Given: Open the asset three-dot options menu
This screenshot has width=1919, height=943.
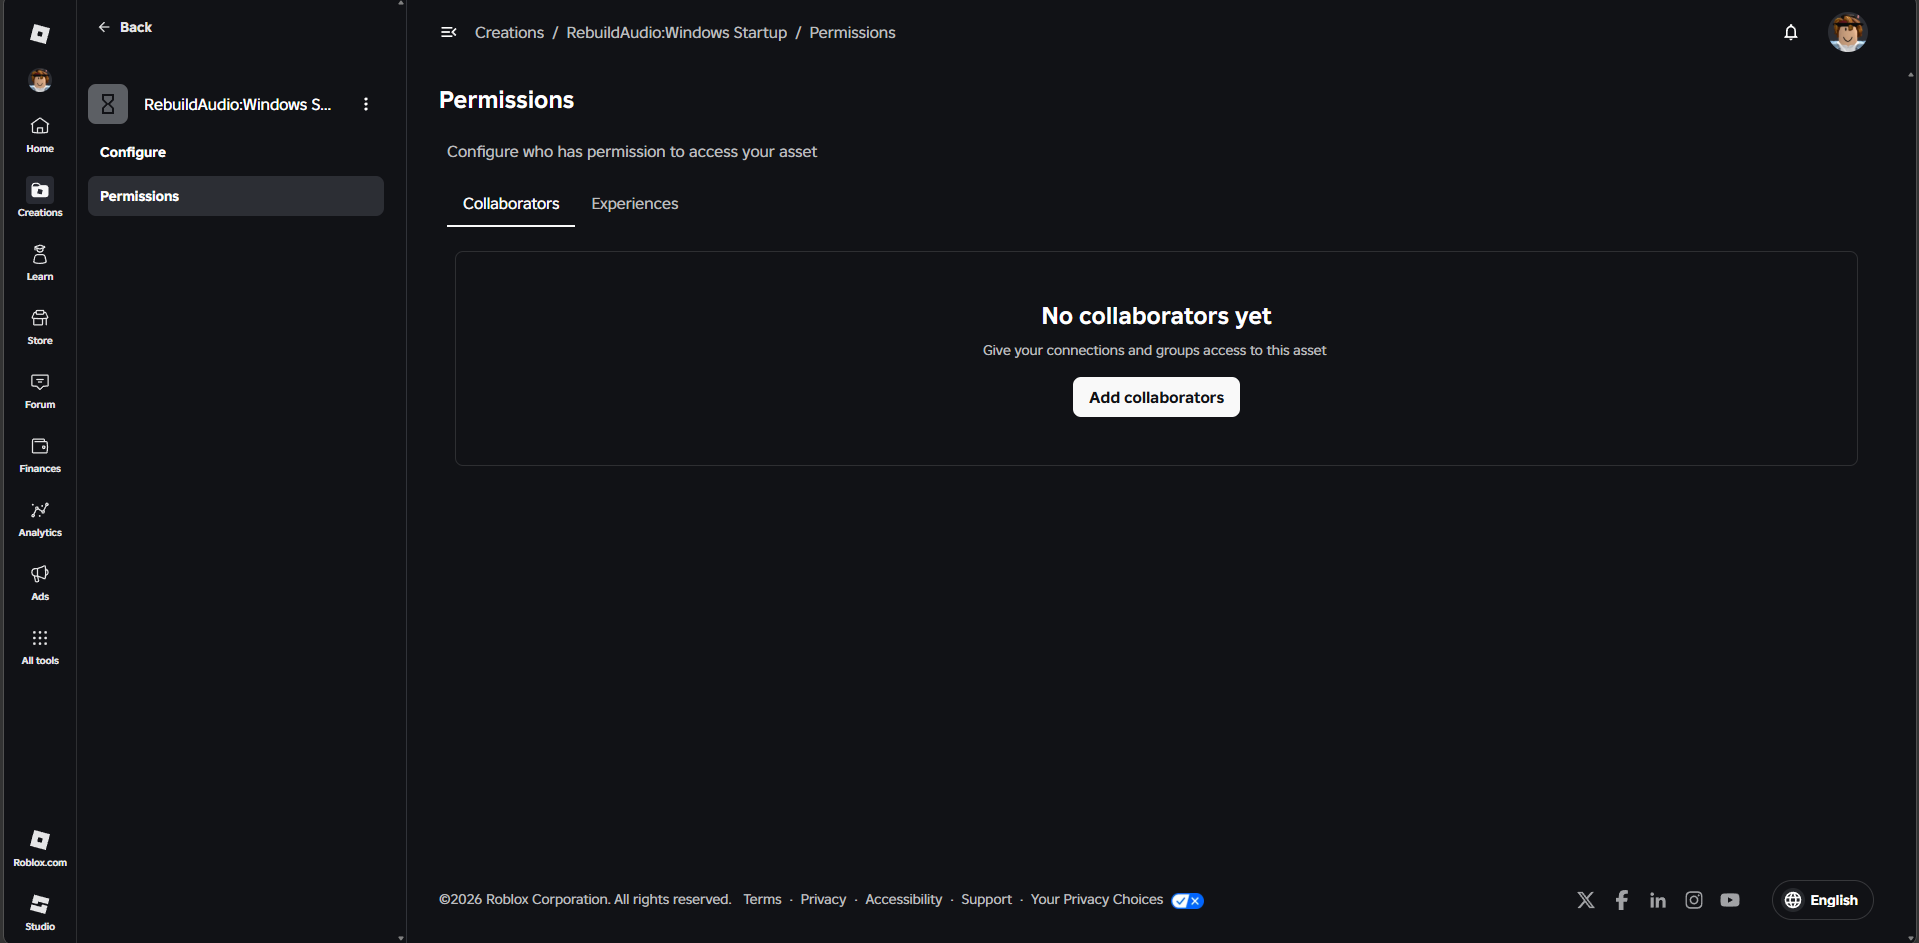Looking at the screenshot, I should pyautogui.click(x=366, y=104).
